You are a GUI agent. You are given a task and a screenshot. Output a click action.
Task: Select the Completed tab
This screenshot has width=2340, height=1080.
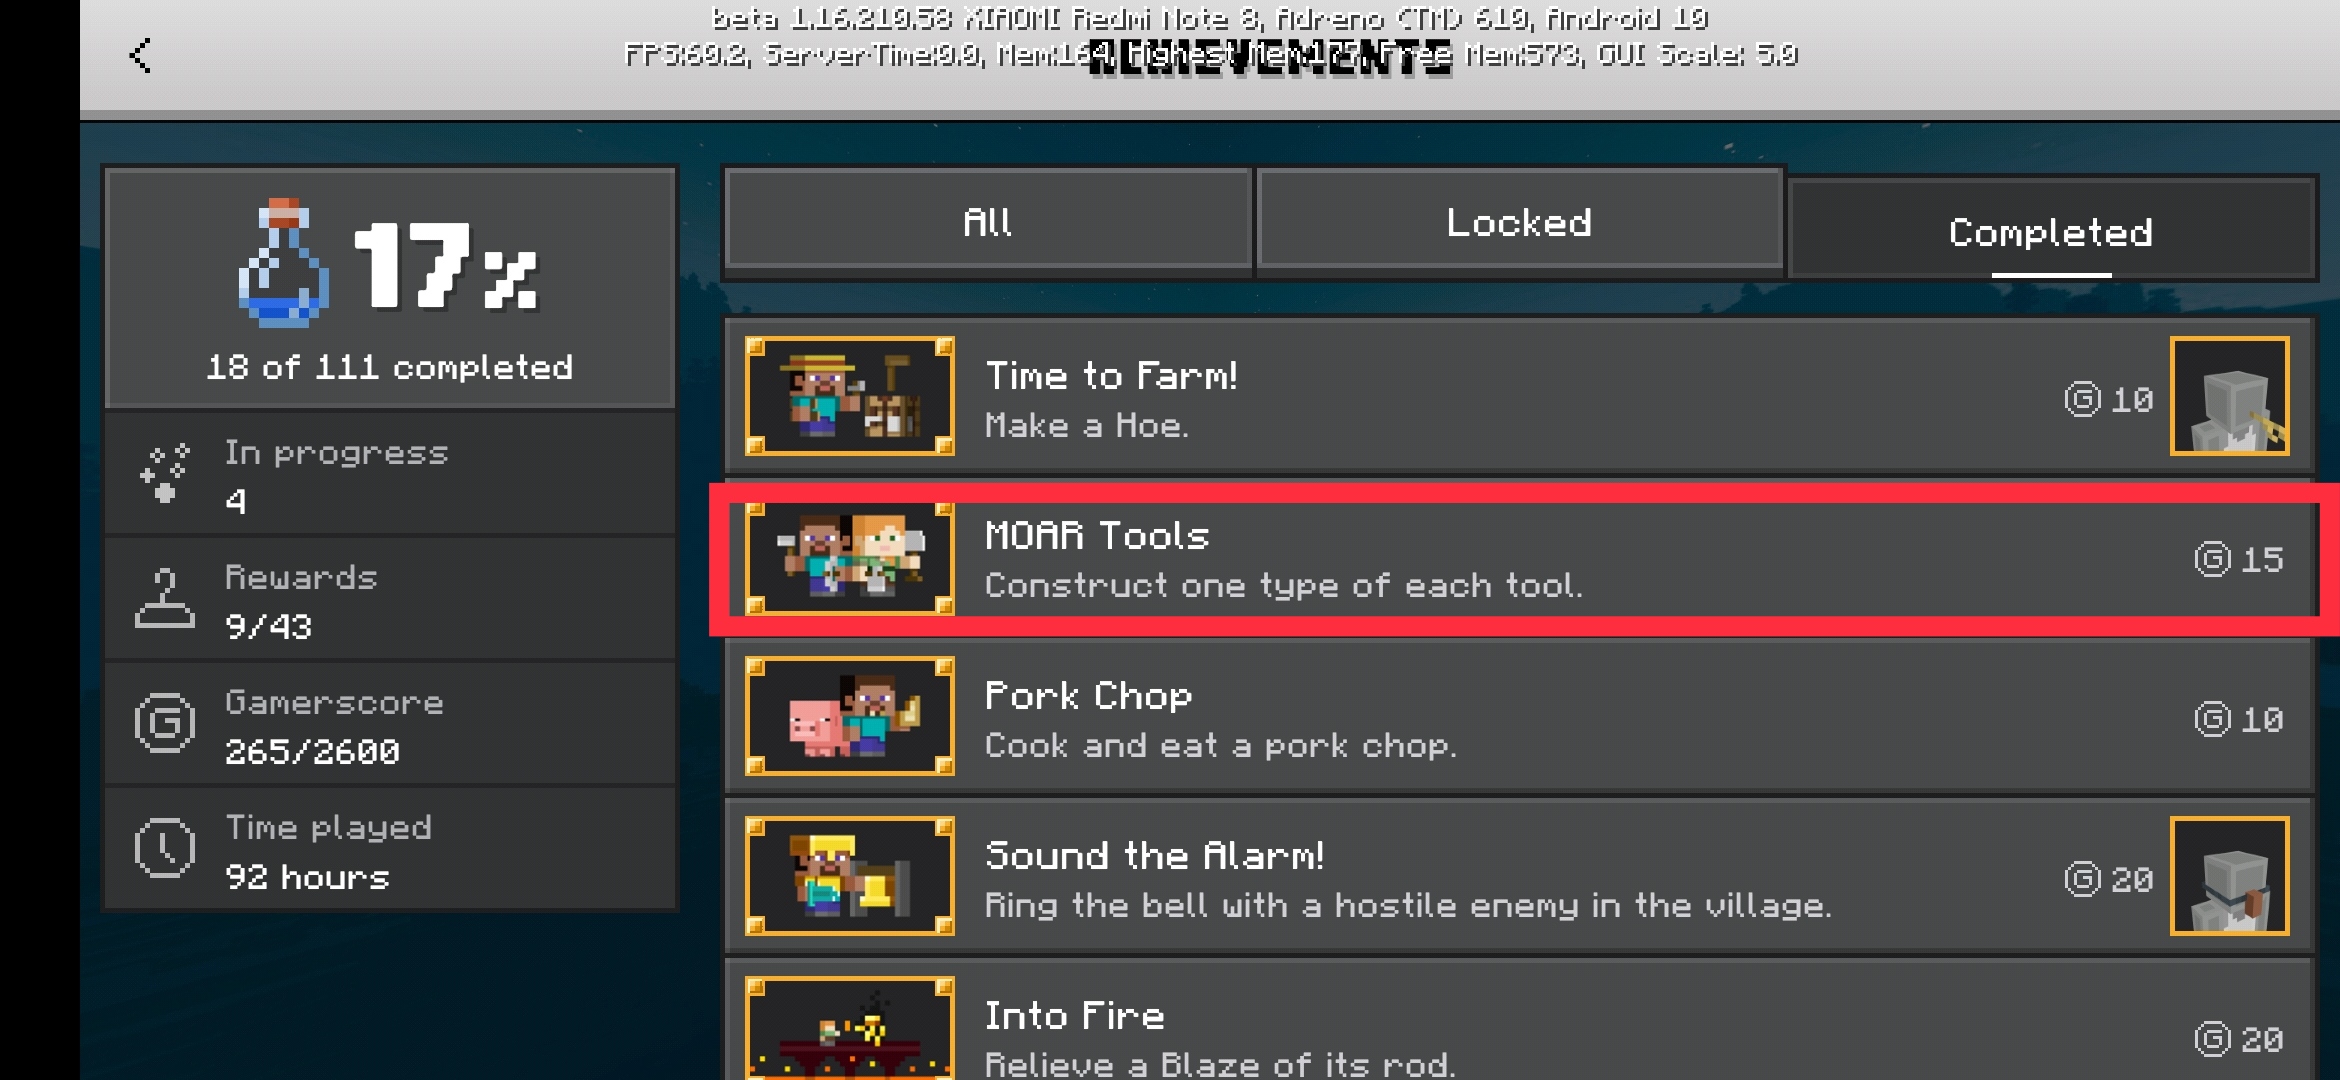[2051, 230]
